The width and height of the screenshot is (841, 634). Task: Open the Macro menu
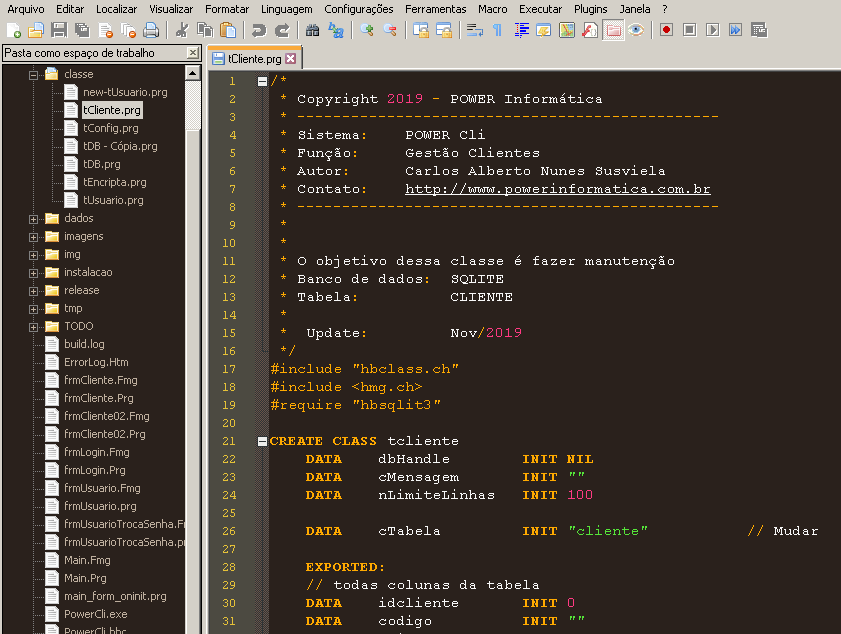(492, 9)
